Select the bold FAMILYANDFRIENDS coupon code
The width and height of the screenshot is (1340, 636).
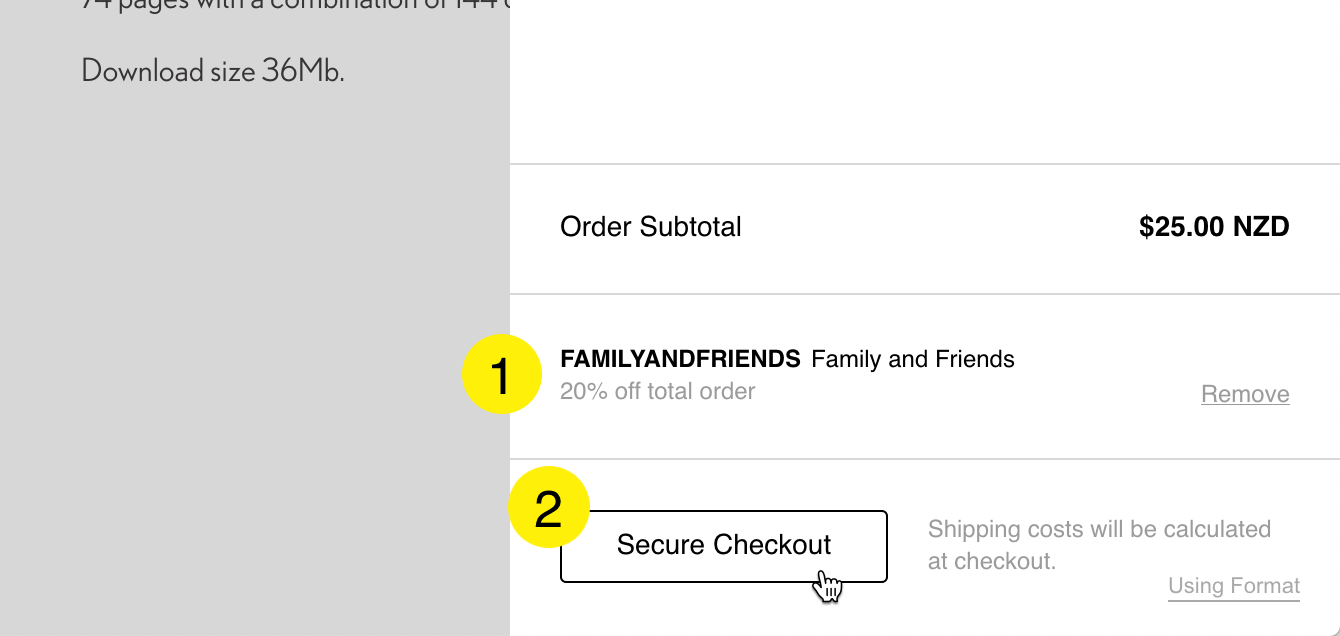[x=680, y=359]
